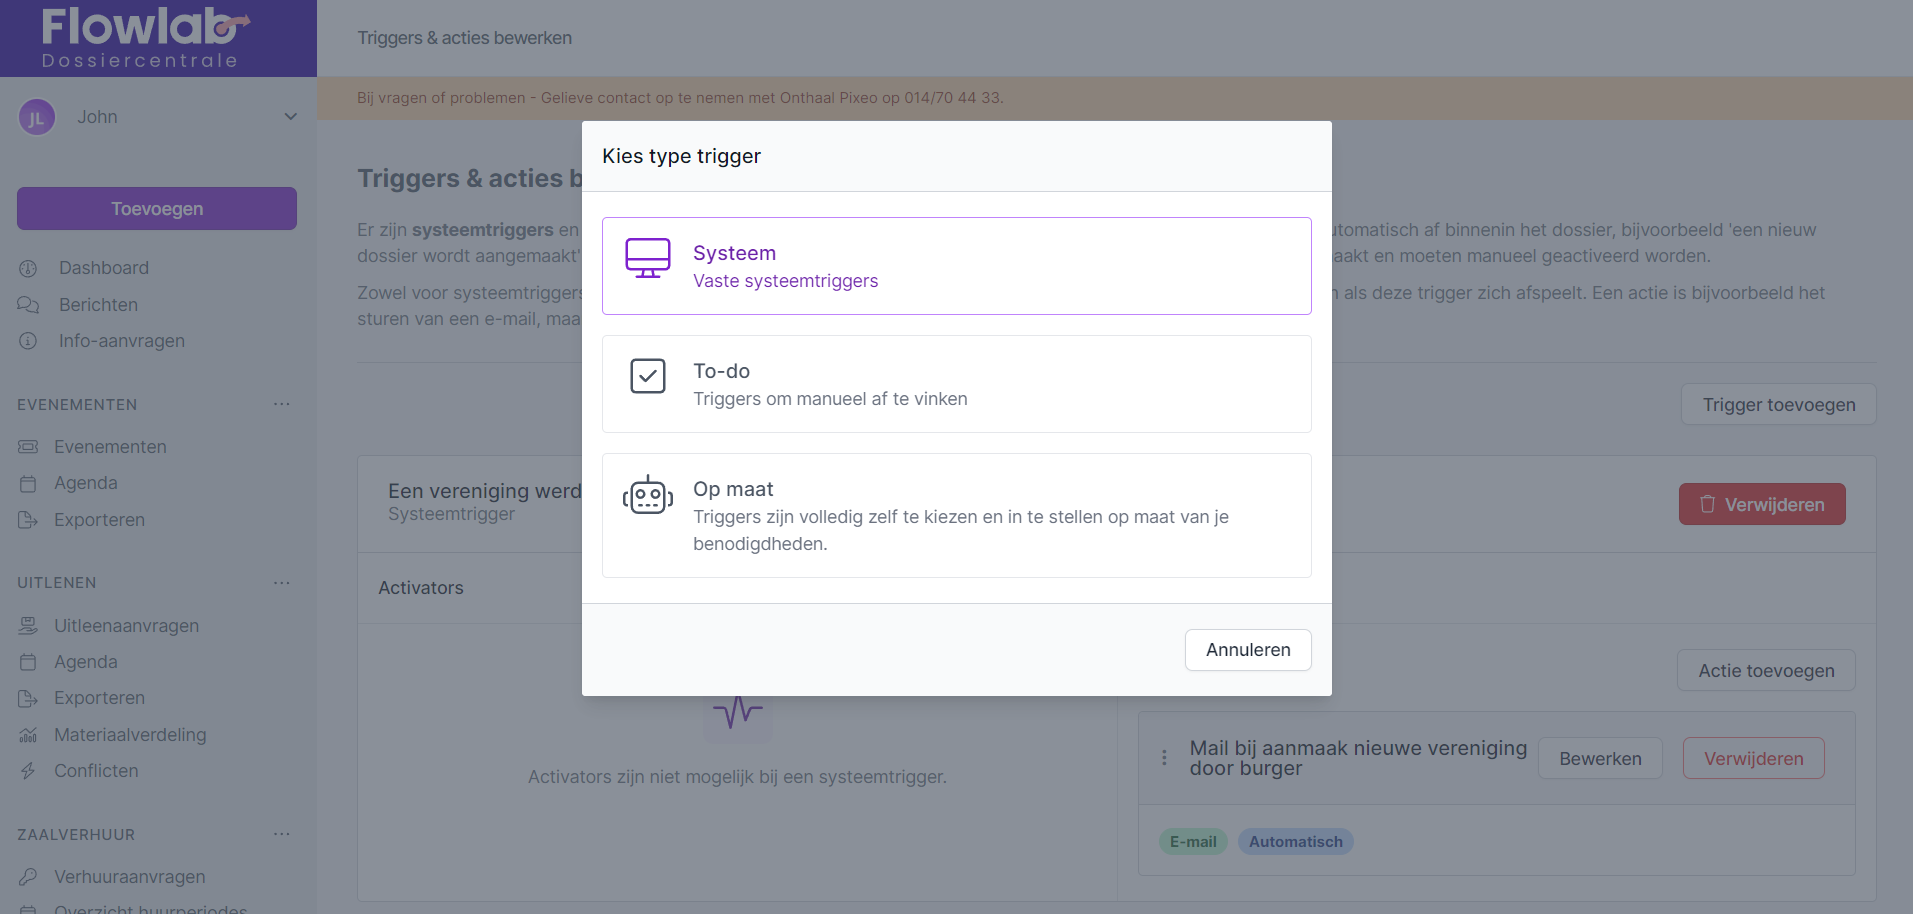Choose the To-do trigger type option
The height and width of the screenshot is (914, 1913).
tap(956, 384)
